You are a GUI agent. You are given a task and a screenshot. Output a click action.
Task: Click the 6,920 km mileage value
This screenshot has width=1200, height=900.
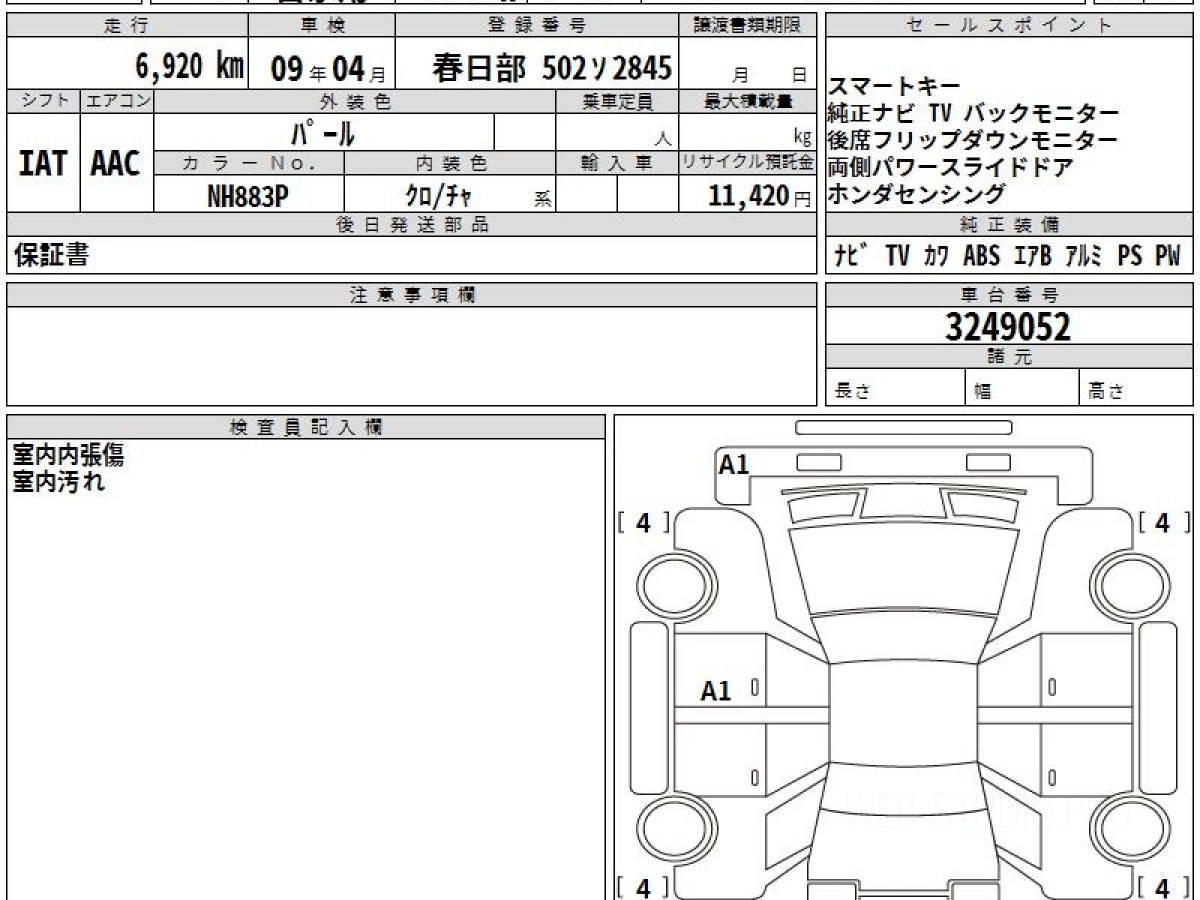(x=190, y=67)
